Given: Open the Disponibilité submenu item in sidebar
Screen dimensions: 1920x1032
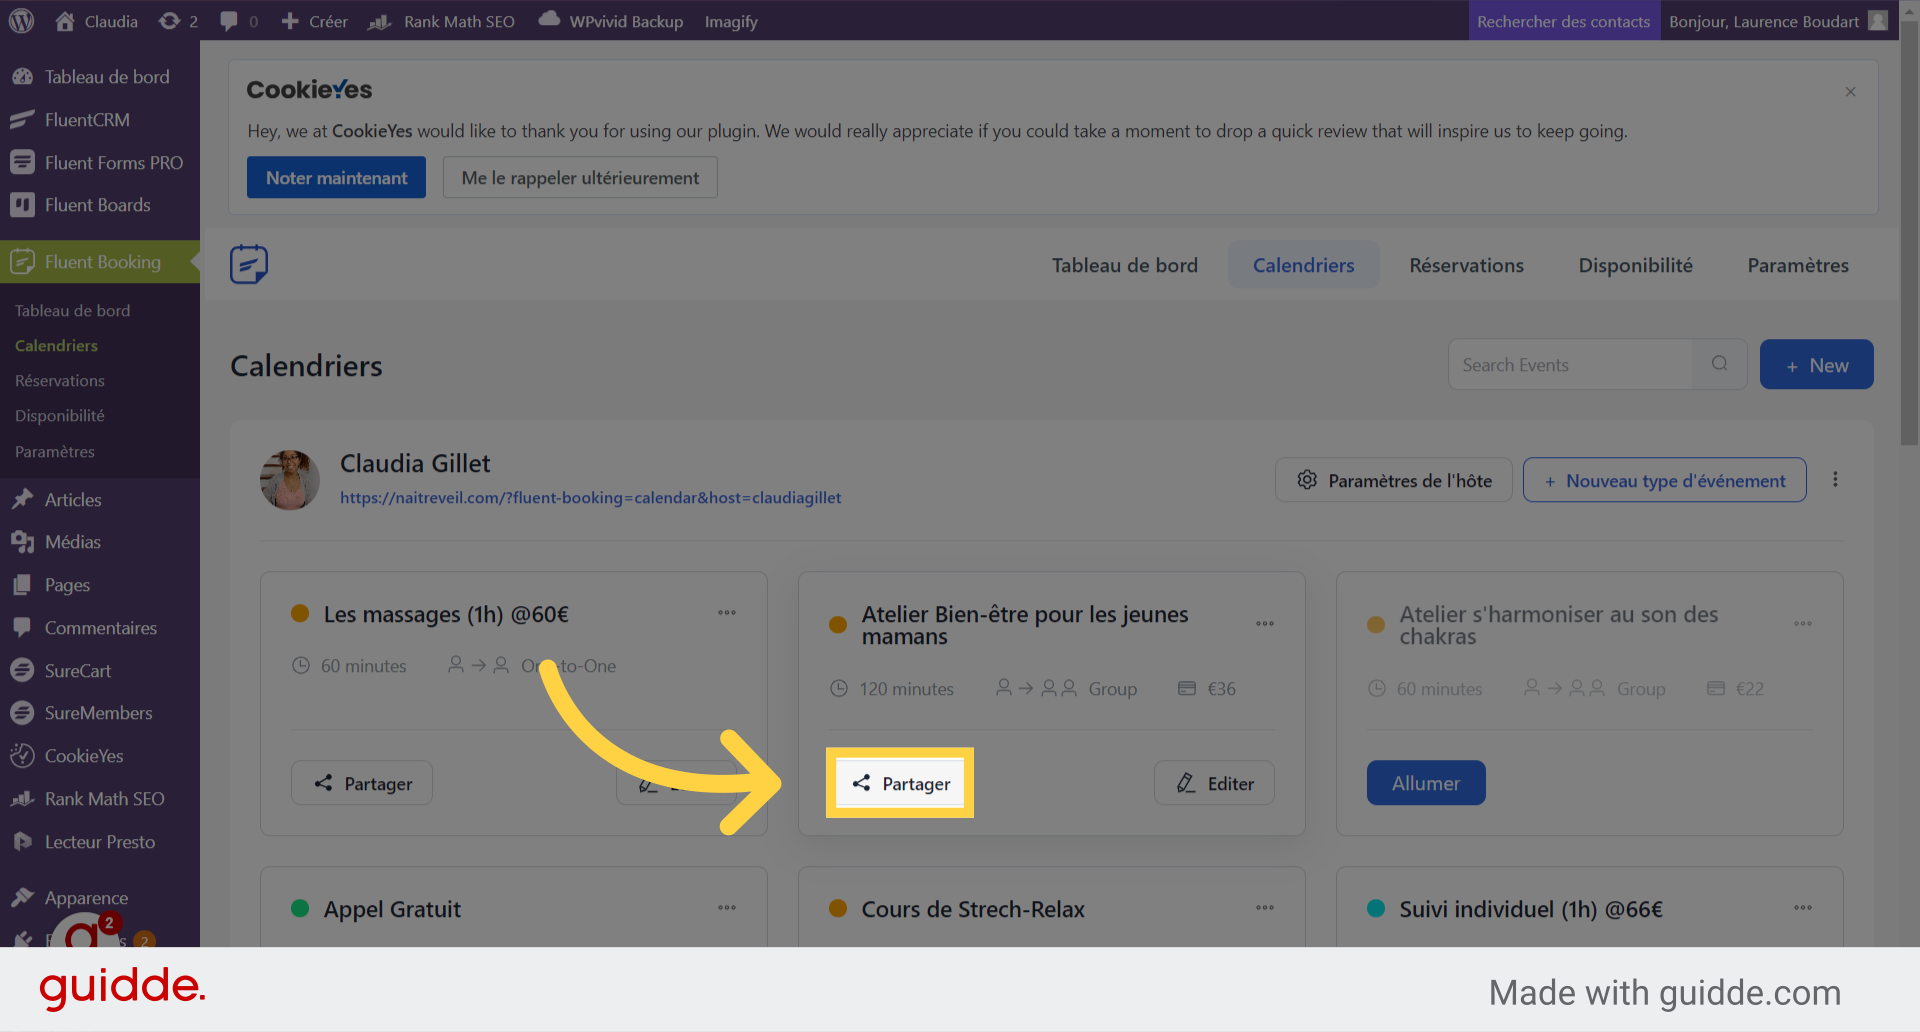Looking at the screenshot, I should point(60,416).
